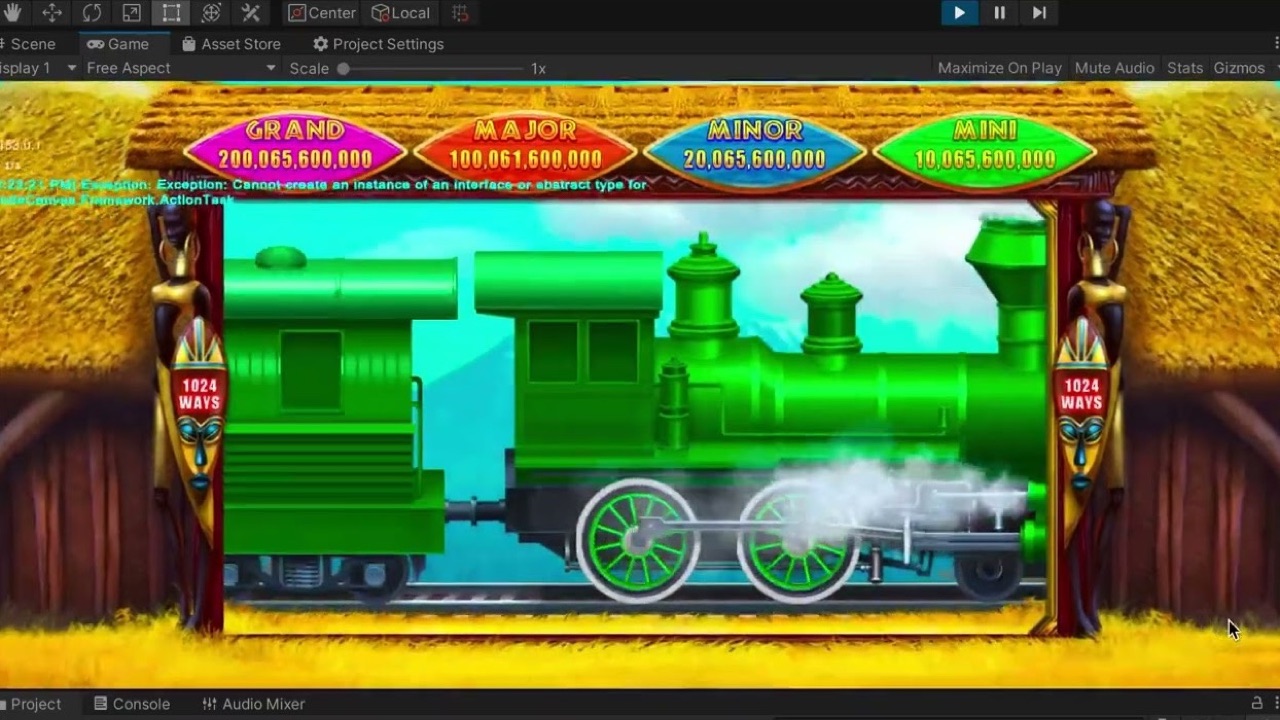This screenshot has width=1280, height=720.
Task: Select the Hand tool
Action: click(13, 13)
